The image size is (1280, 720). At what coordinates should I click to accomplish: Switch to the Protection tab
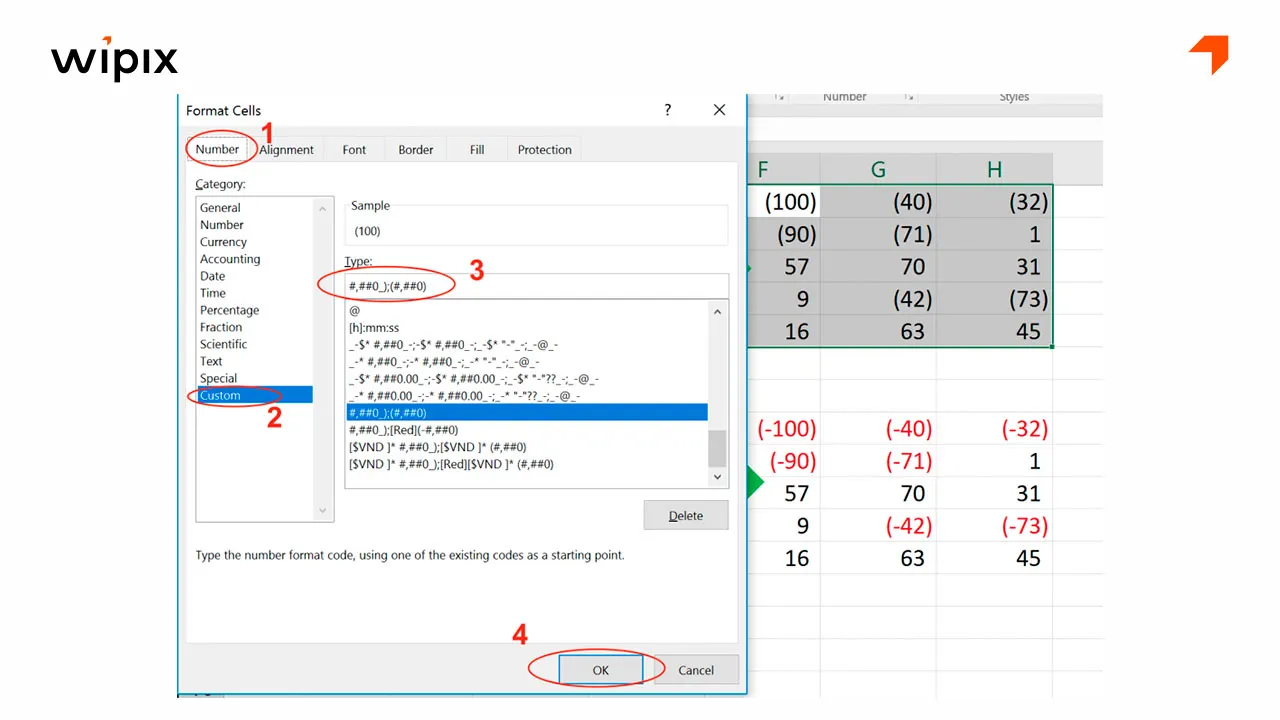coord(543,149)
